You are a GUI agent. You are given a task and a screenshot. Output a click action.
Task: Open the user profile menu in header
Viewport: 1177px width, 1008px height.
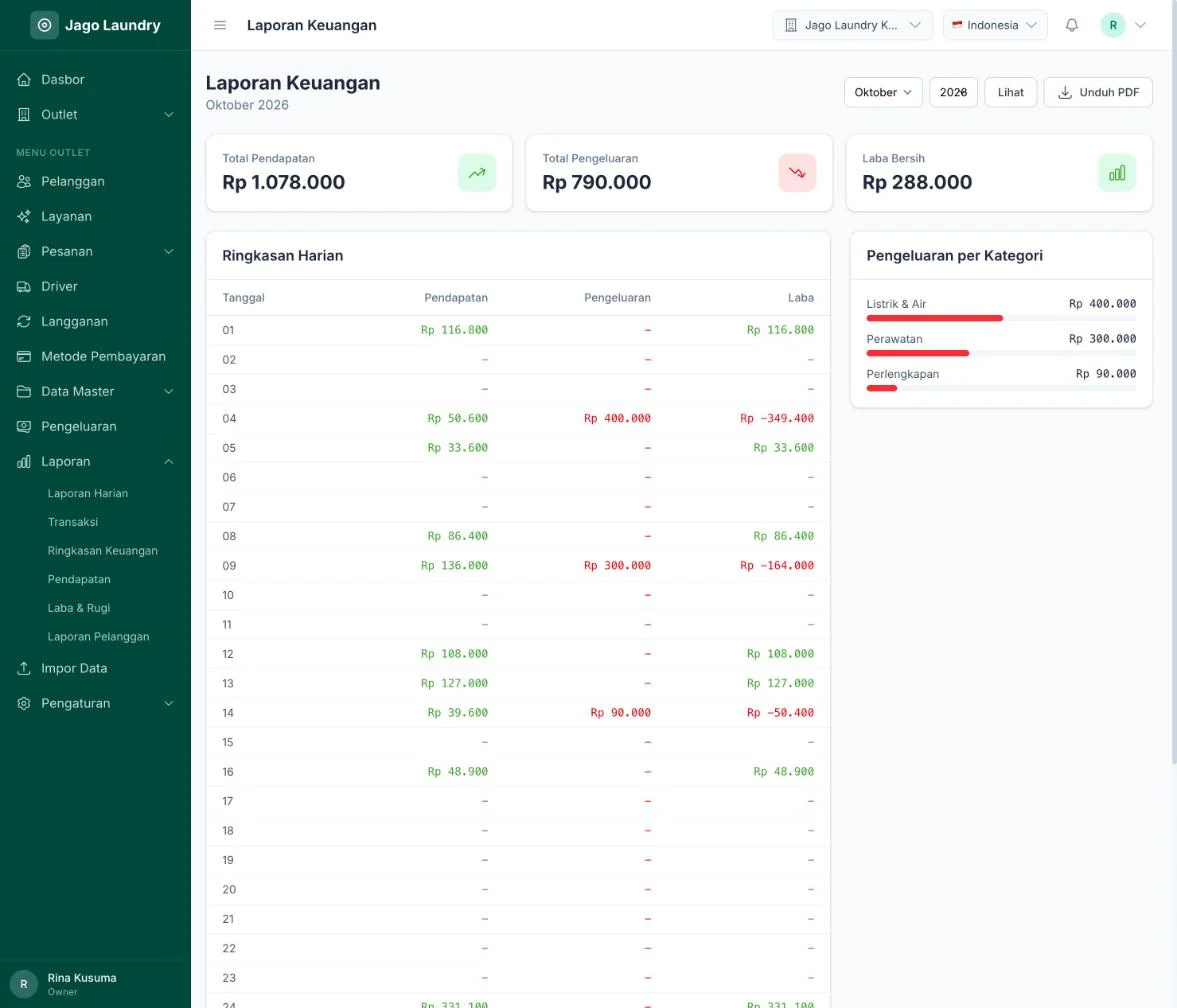pyautogui.click(x=1124, y=25)
